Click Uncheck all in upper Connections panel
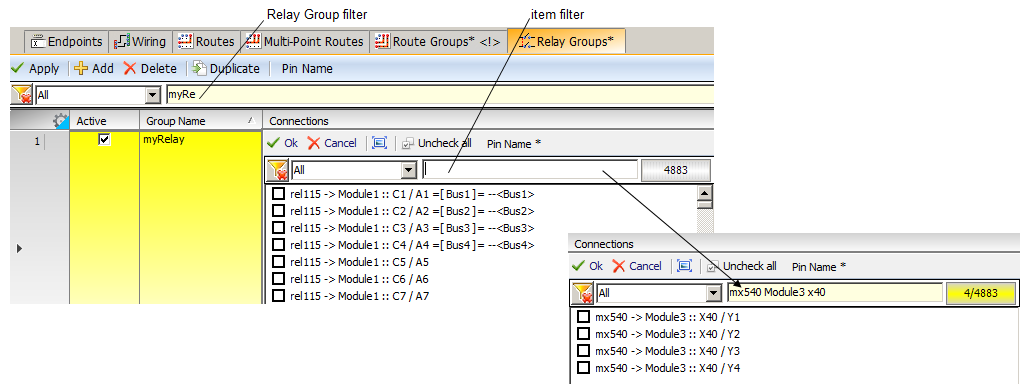Viewport: 1024px width, 384px height. (436, 143)
